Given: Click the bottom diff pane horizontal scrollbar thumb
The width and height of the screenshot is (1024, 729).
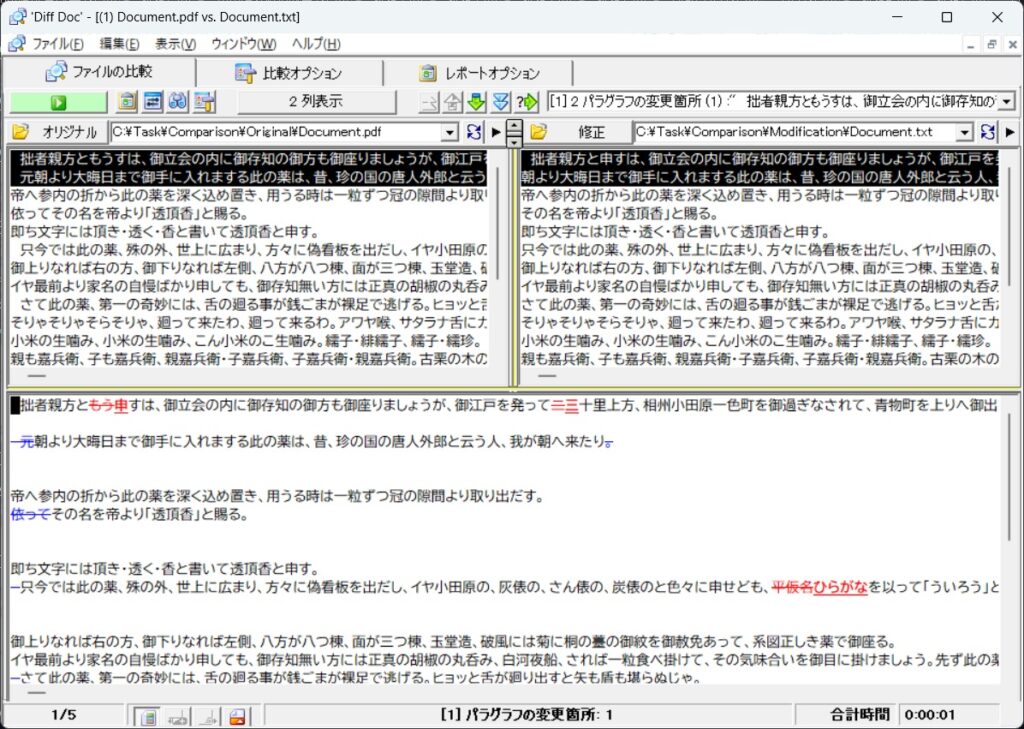Looking at the screenshot, I should click(37, 693).
